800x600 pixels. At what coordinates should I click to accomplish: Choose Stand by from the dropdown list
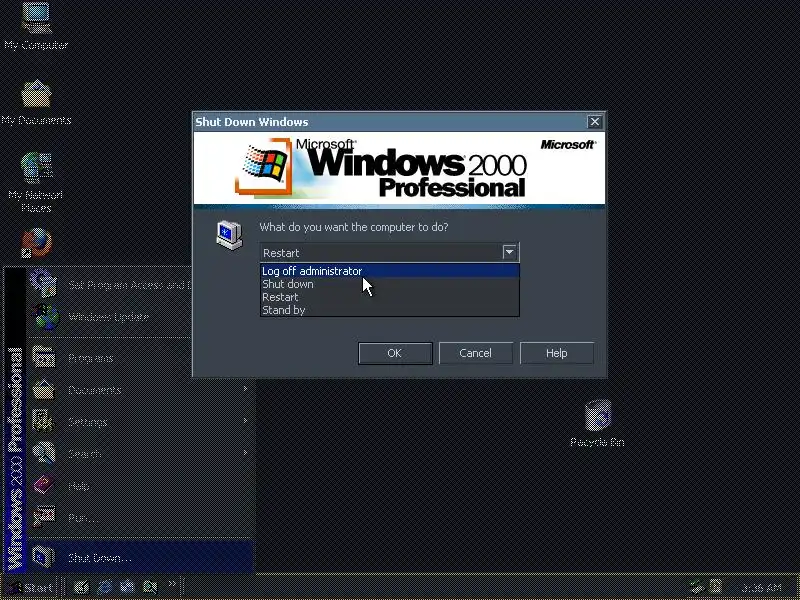(x=390, y=310)
